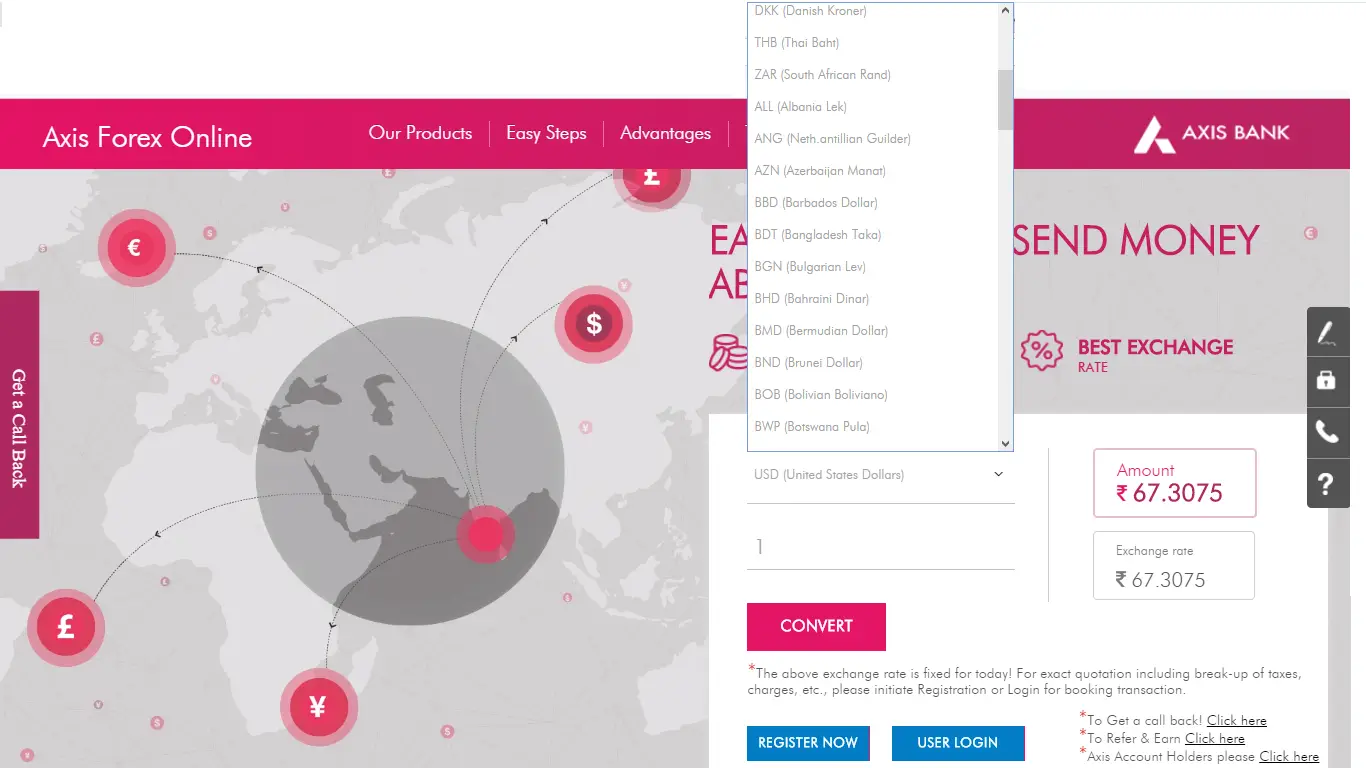1366x768 pixels.
Task: Select THB (Thai Baht) from currency list
Action: click(x=797, y=43)
